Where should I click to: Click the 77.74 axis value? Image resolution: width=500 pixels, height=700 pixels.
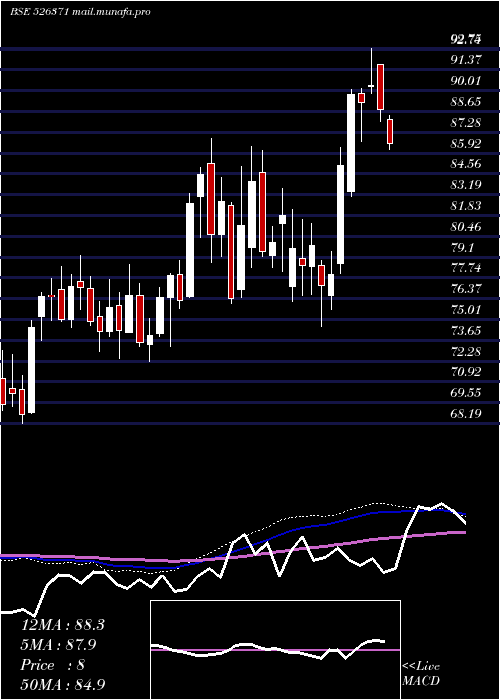coord(466,268)
